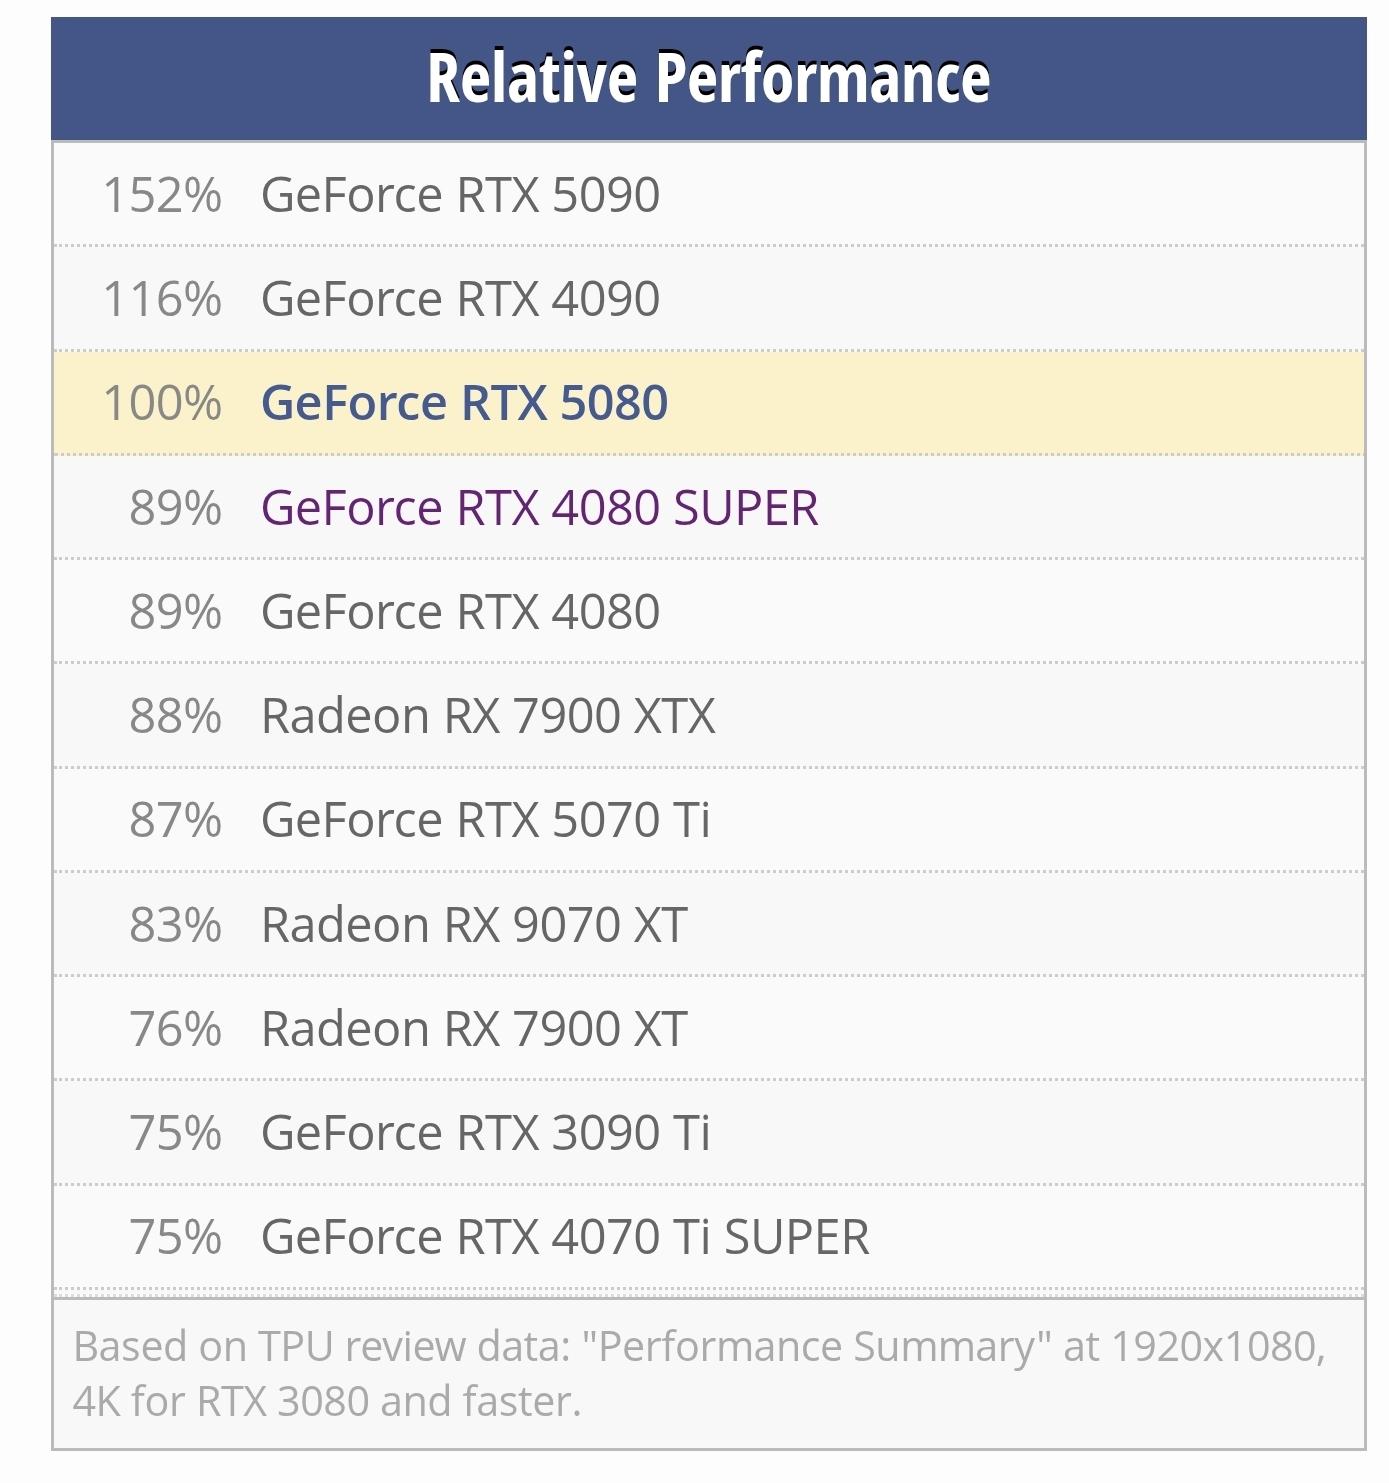The image size is (1389, 1483).
Task: Select the 83% performance value
Action: 175,925
